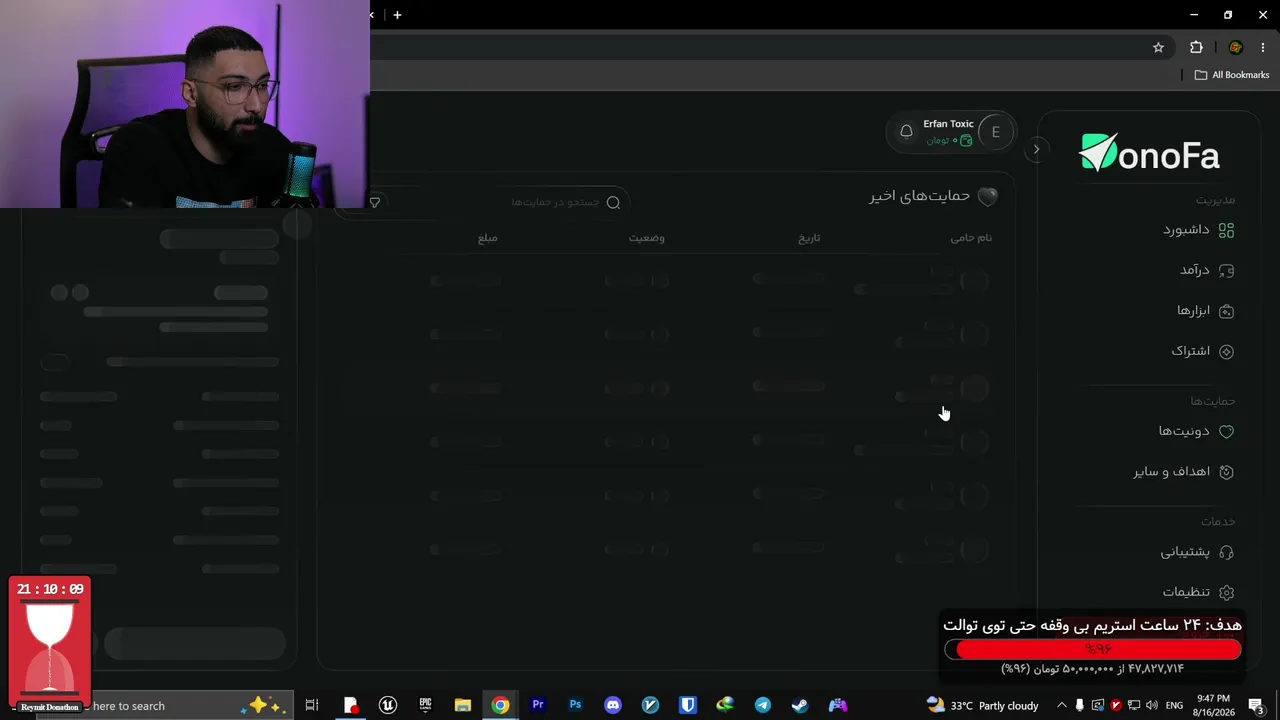Switch the ENG input language
This screenshot has width=1280, height=720.
1175,705
